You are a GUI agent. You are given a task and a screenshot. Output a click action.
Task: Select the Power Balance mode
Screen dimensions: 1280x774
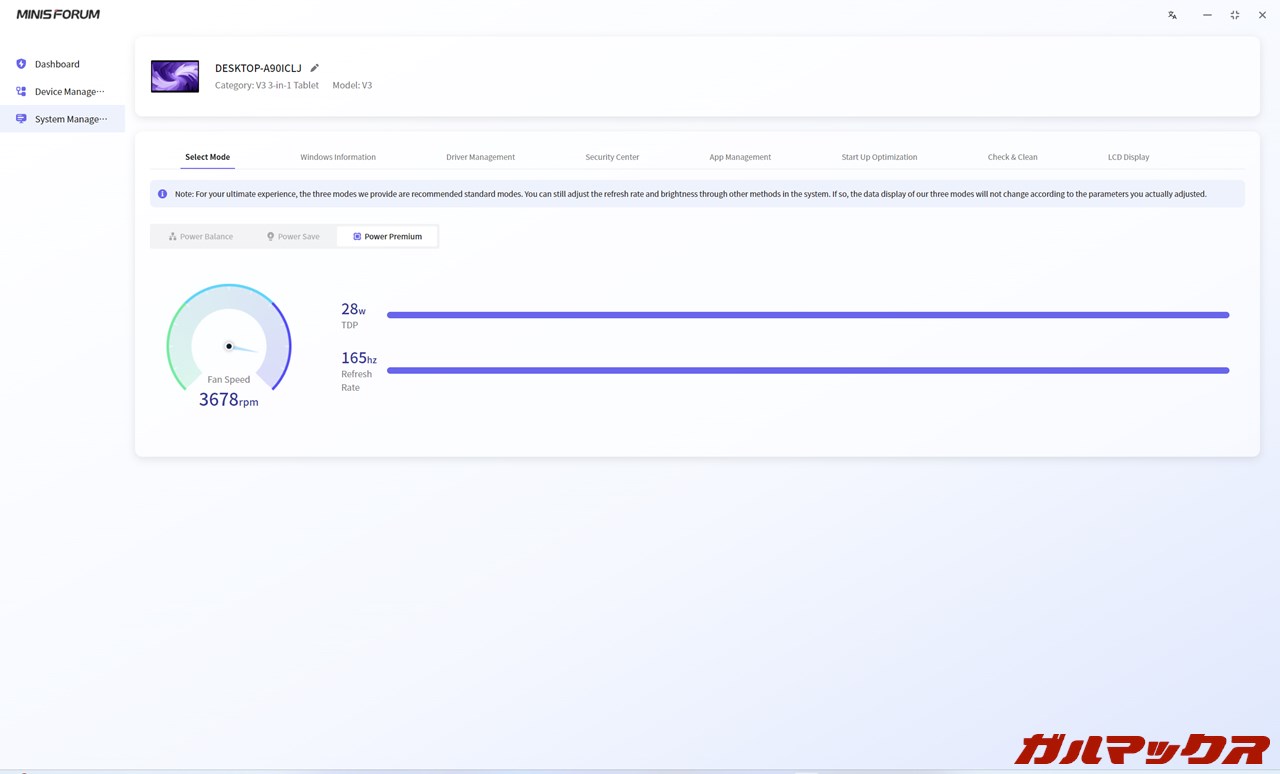click(x=201, y=237)
